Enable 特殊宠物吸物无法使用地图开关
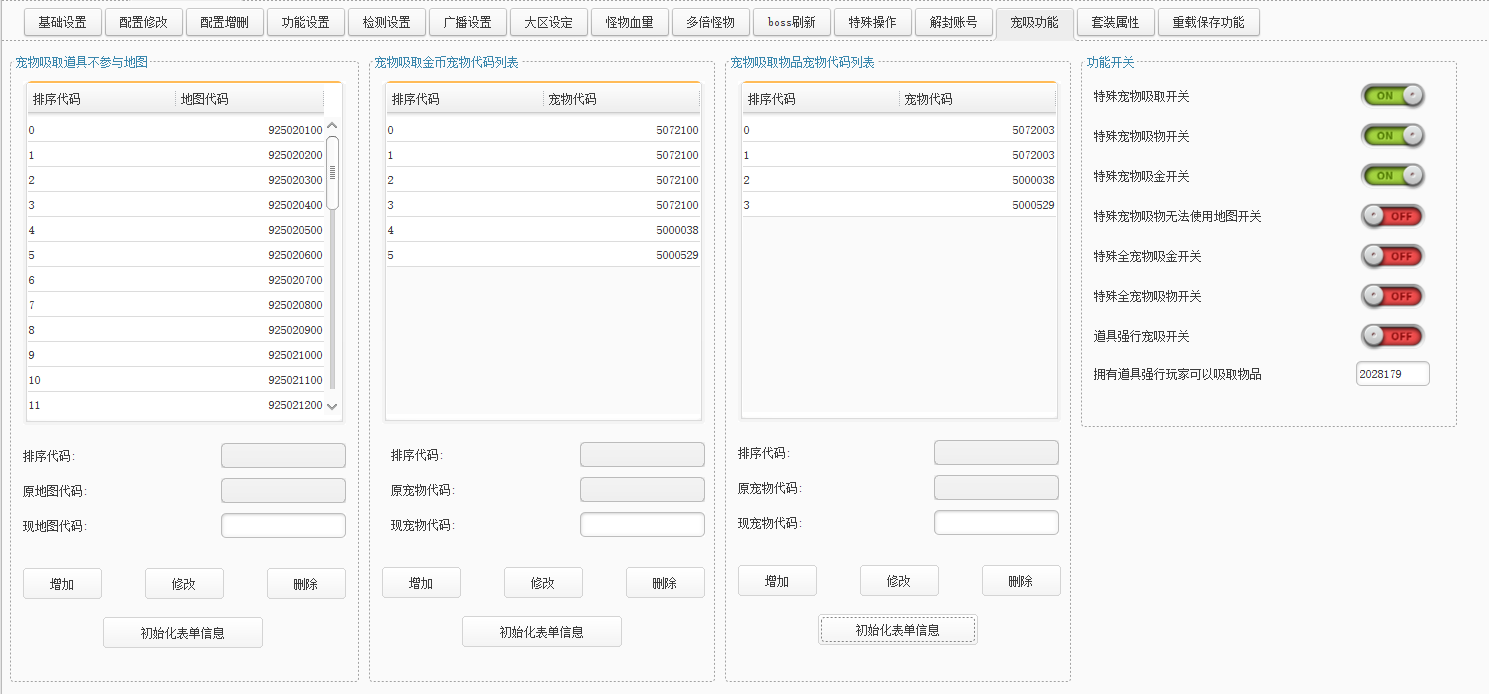Viewport: 1489px width, 694px height. [1392, 216]
